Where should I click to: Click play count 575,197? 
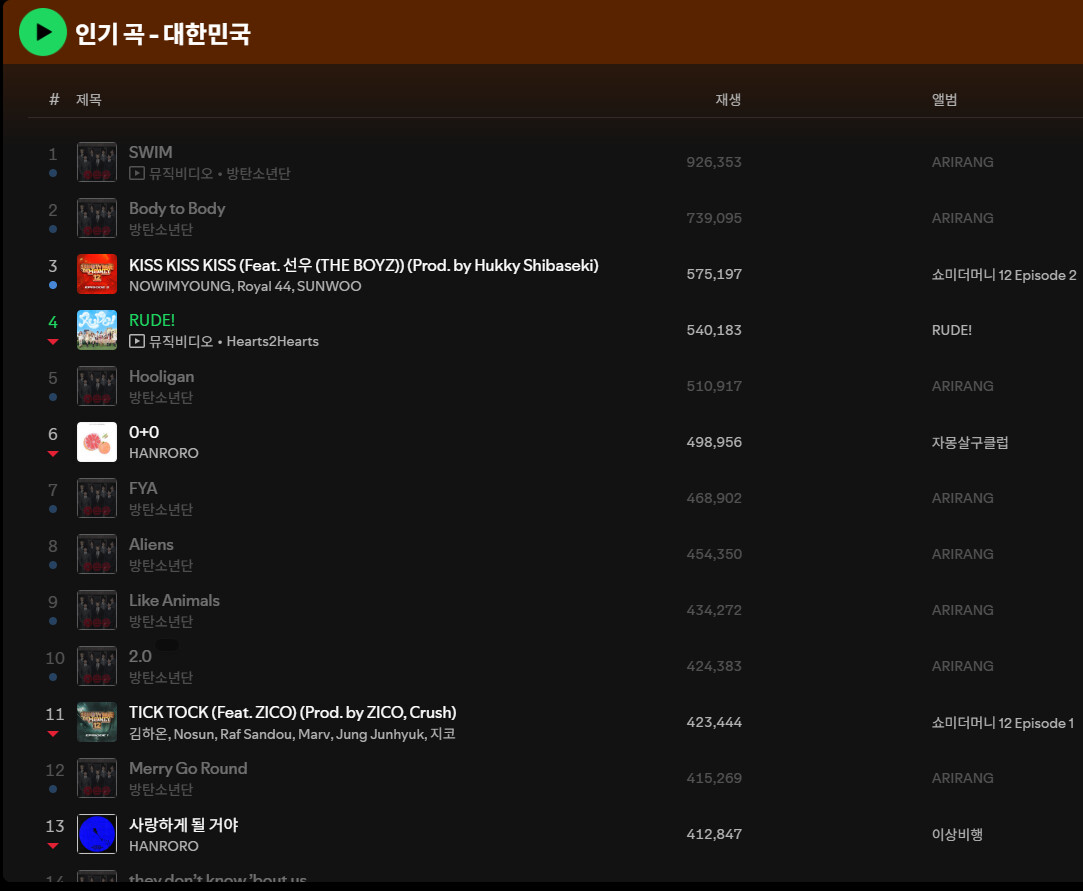point(714,274)
